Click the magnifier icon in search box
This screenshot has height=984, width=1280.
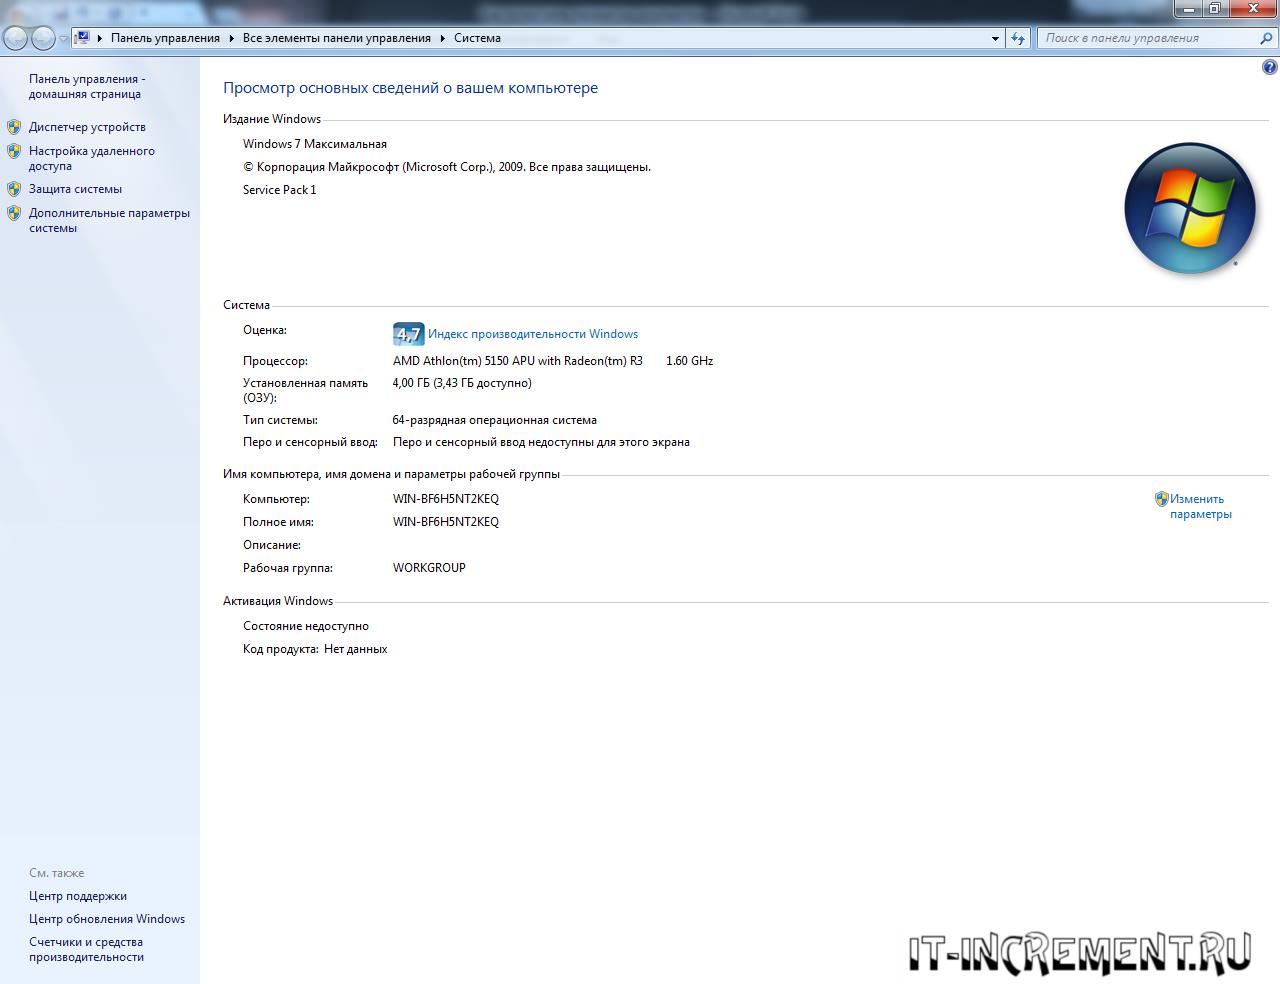[x=1266, y=38]
